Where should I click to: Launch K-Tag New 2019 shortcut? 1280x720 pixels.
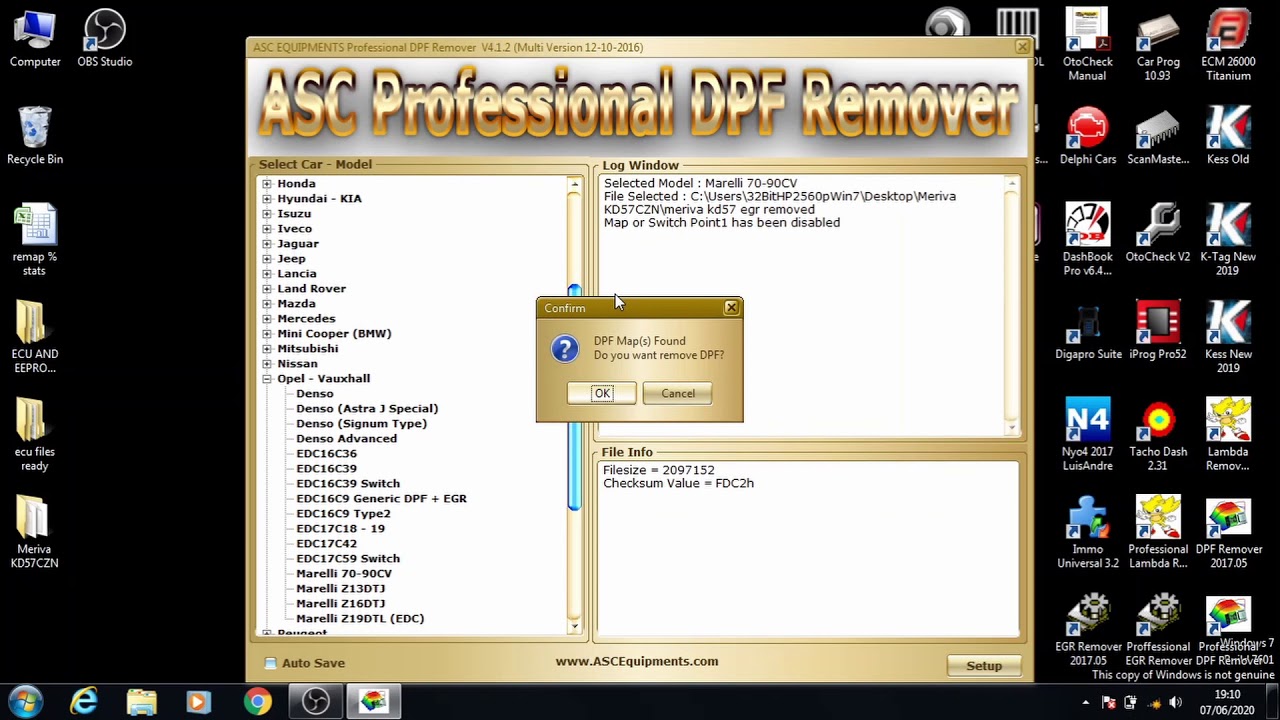(1228, 240)
